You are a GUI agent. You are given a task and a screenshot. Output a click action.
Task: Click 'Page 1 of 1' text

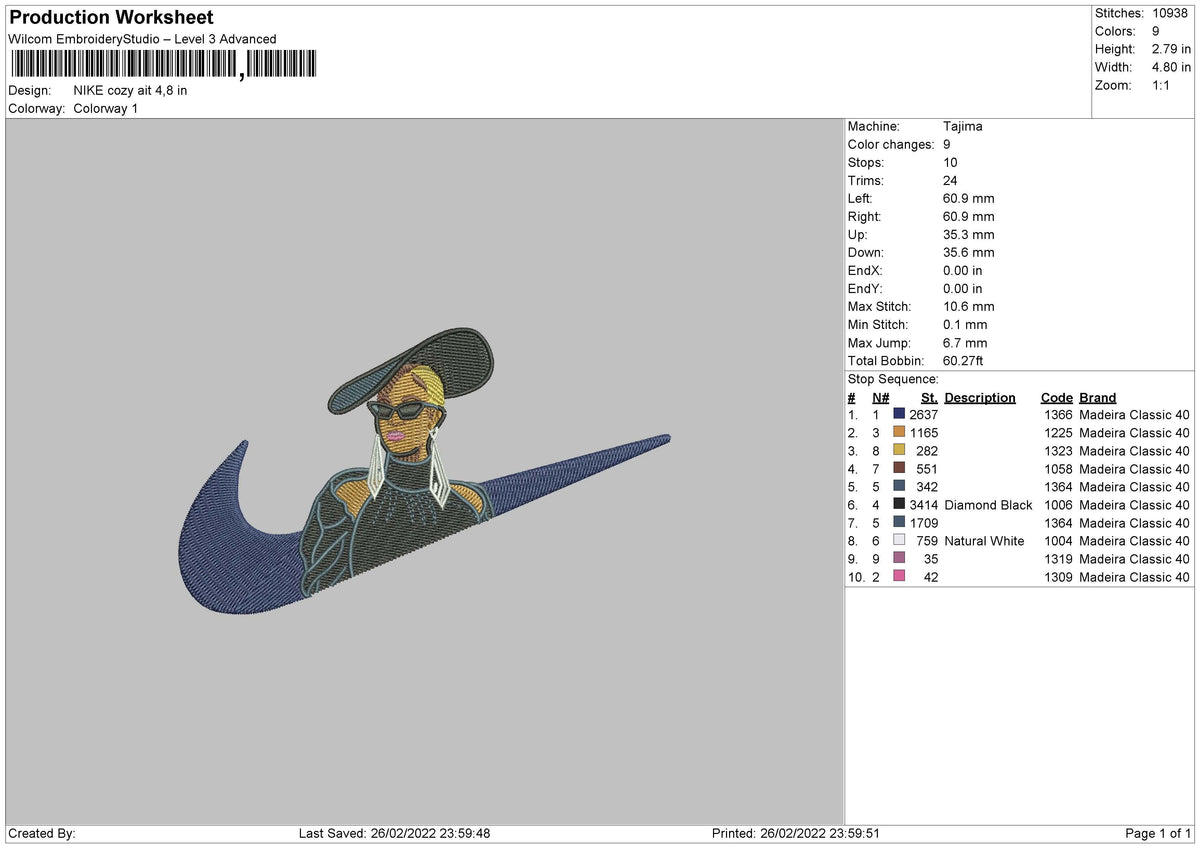[1158, 833]
